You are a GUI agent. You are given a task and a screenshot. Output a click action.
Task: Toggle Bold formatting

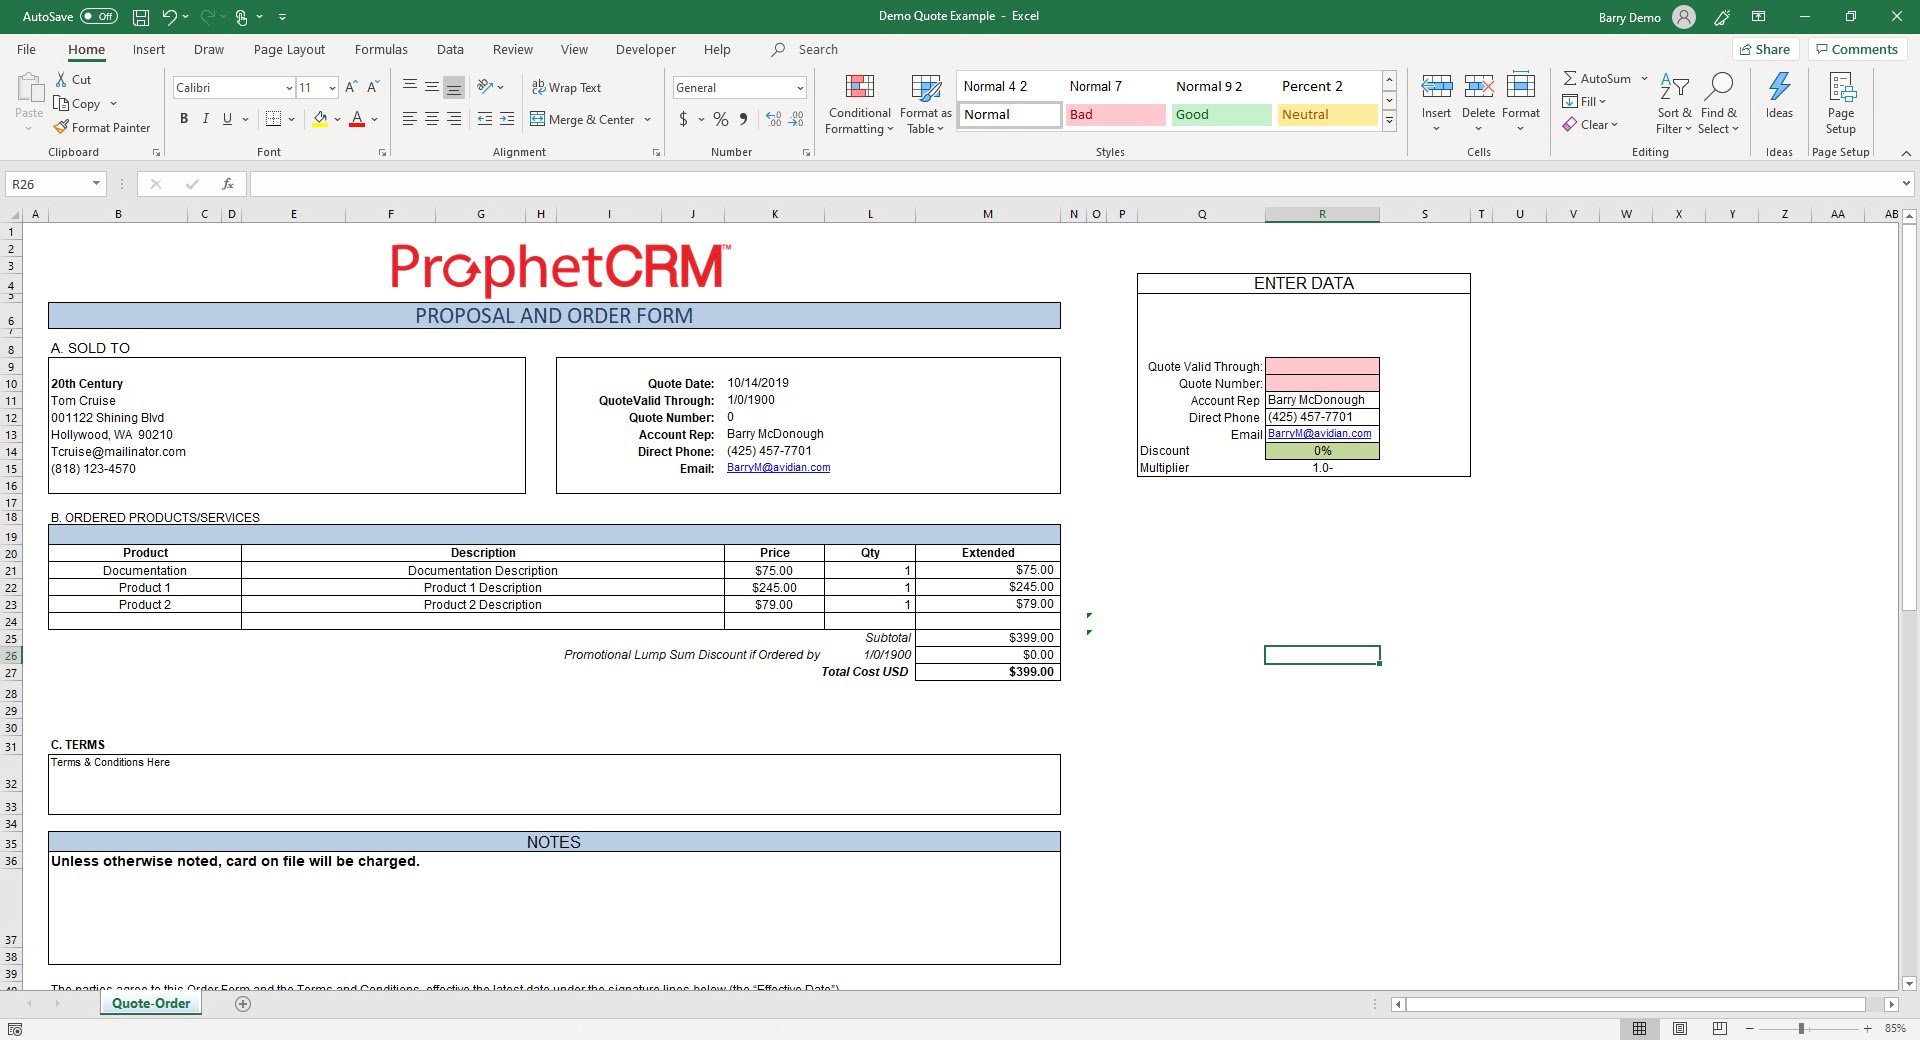click(184, 119)
